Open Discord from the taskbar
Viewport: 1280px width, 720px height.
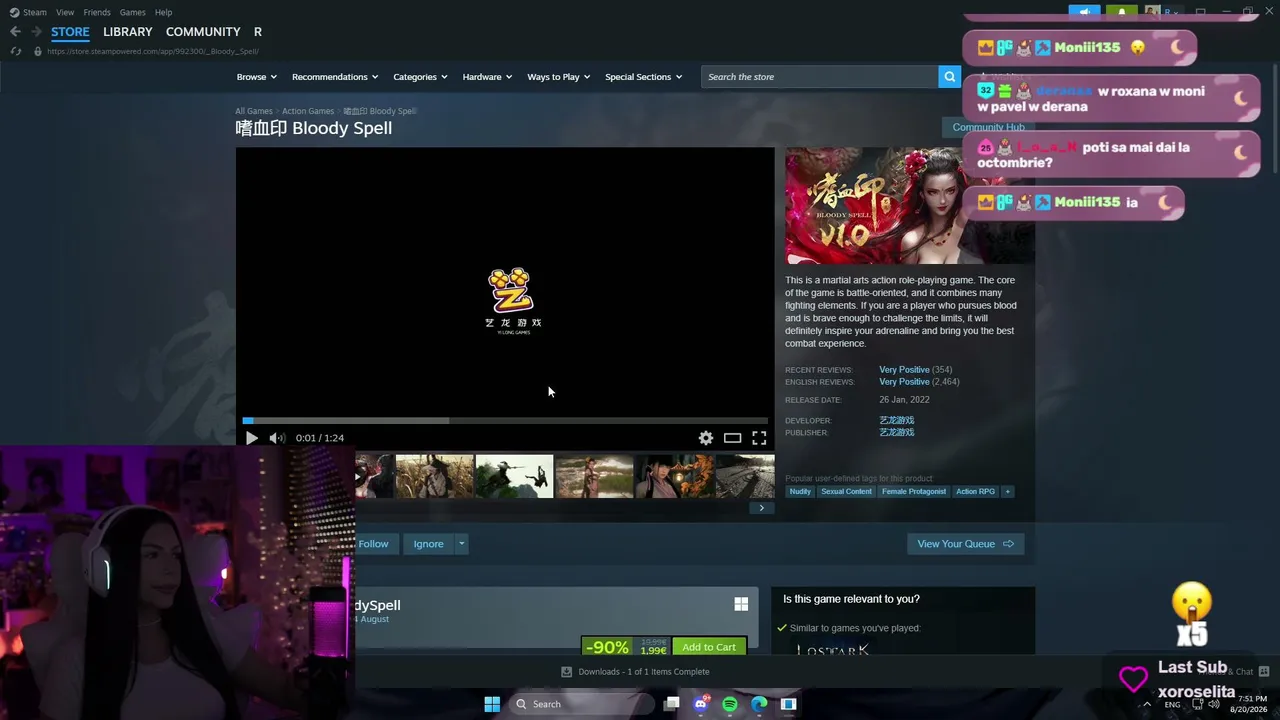tap(701, 704)
